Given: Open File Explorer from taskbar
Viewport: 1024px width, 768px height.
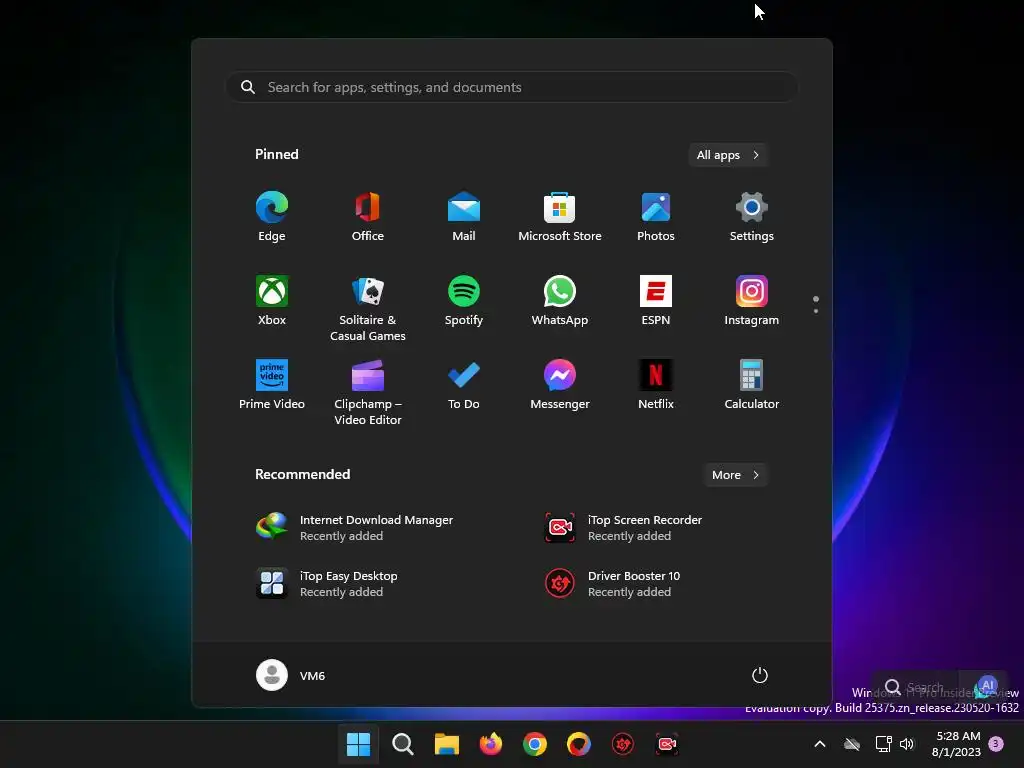Looking at the screenshot, I should click(x=447, y=744).
